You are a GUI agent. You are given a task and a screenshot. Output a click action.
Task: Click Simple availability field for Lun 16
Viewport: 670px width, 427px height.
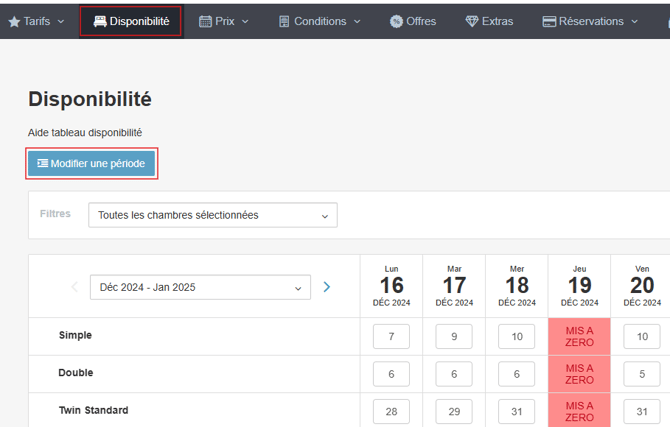[x=391, y=336]
